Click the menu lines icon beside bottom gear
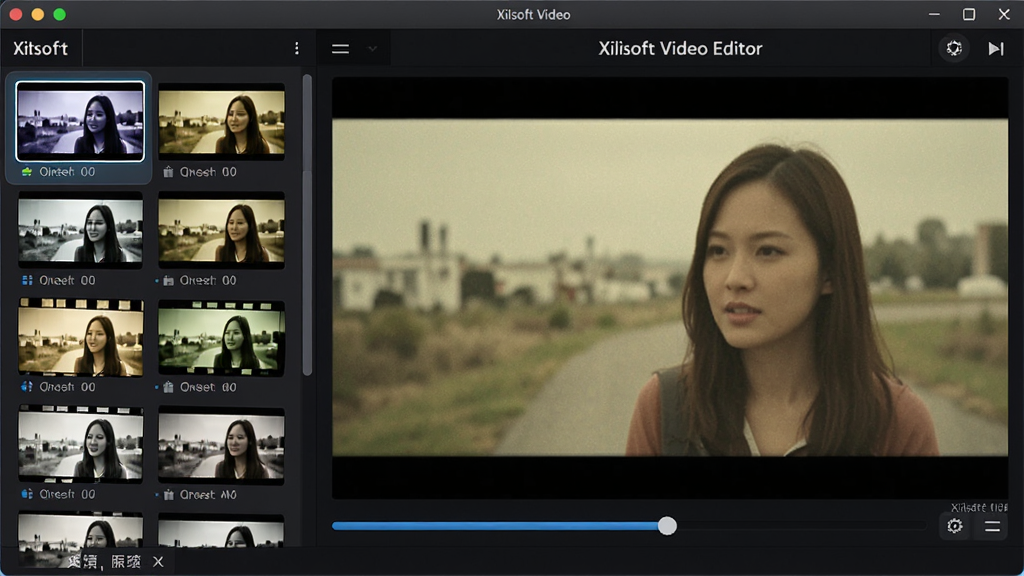The height and width of the screenshot is (576, 1024). (x=993, y=526)
